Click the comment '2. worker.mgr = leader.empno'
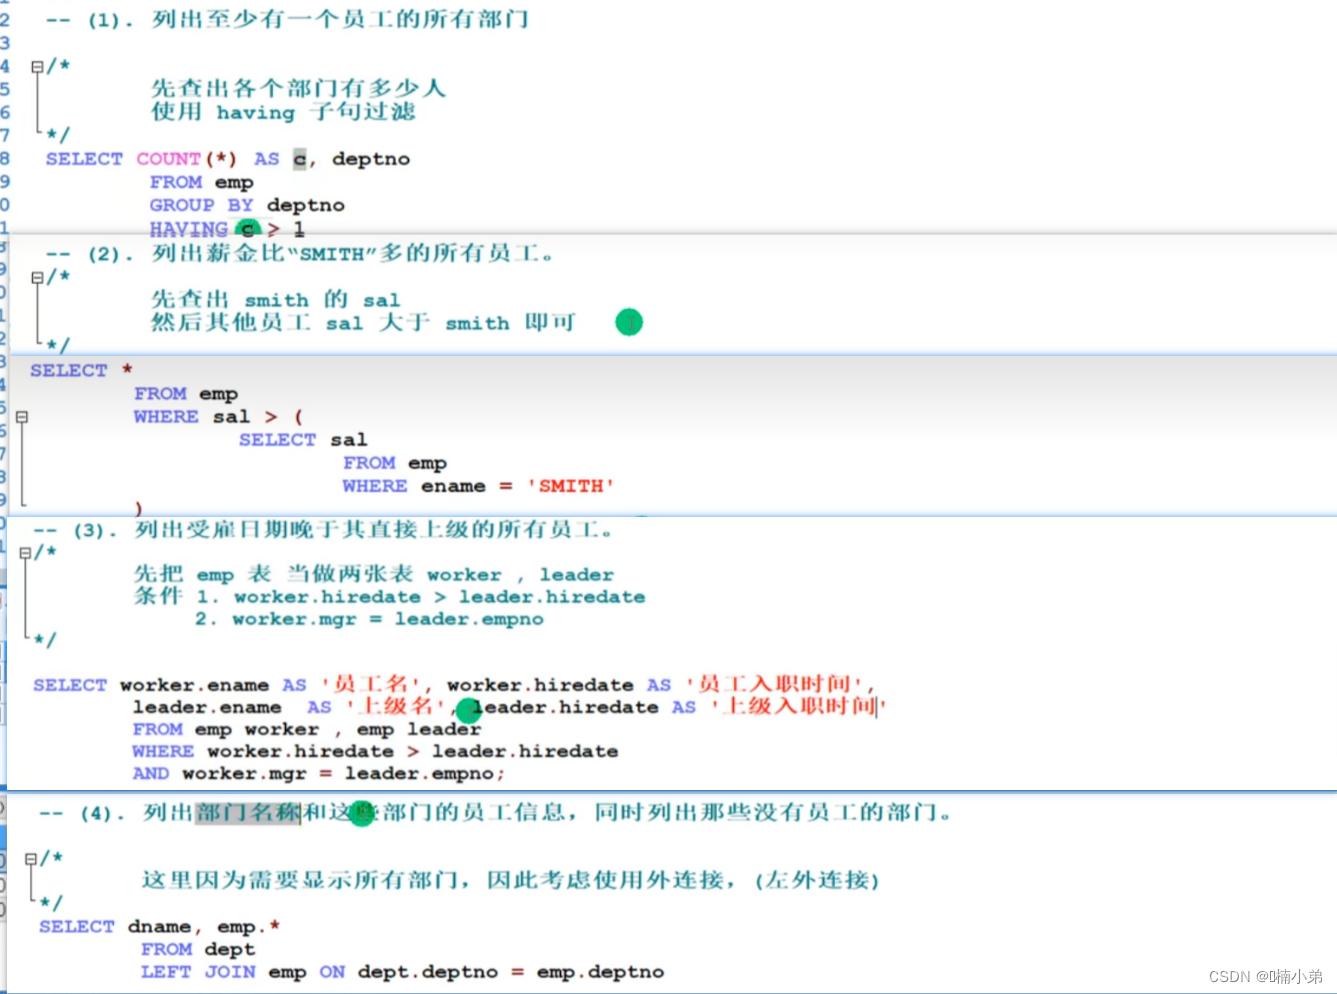Image resolution: width=1337 pixels, height=994 pixels. [369, 619]
